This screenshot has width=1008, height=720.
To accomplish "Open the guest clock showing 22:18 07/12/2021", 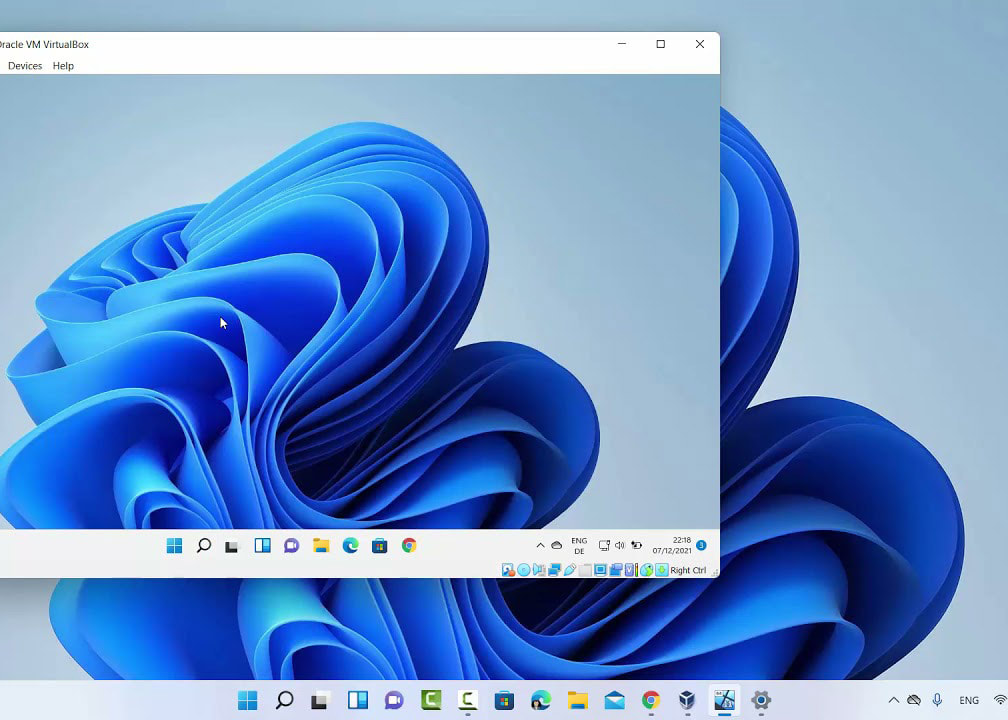I will [672, 545].
